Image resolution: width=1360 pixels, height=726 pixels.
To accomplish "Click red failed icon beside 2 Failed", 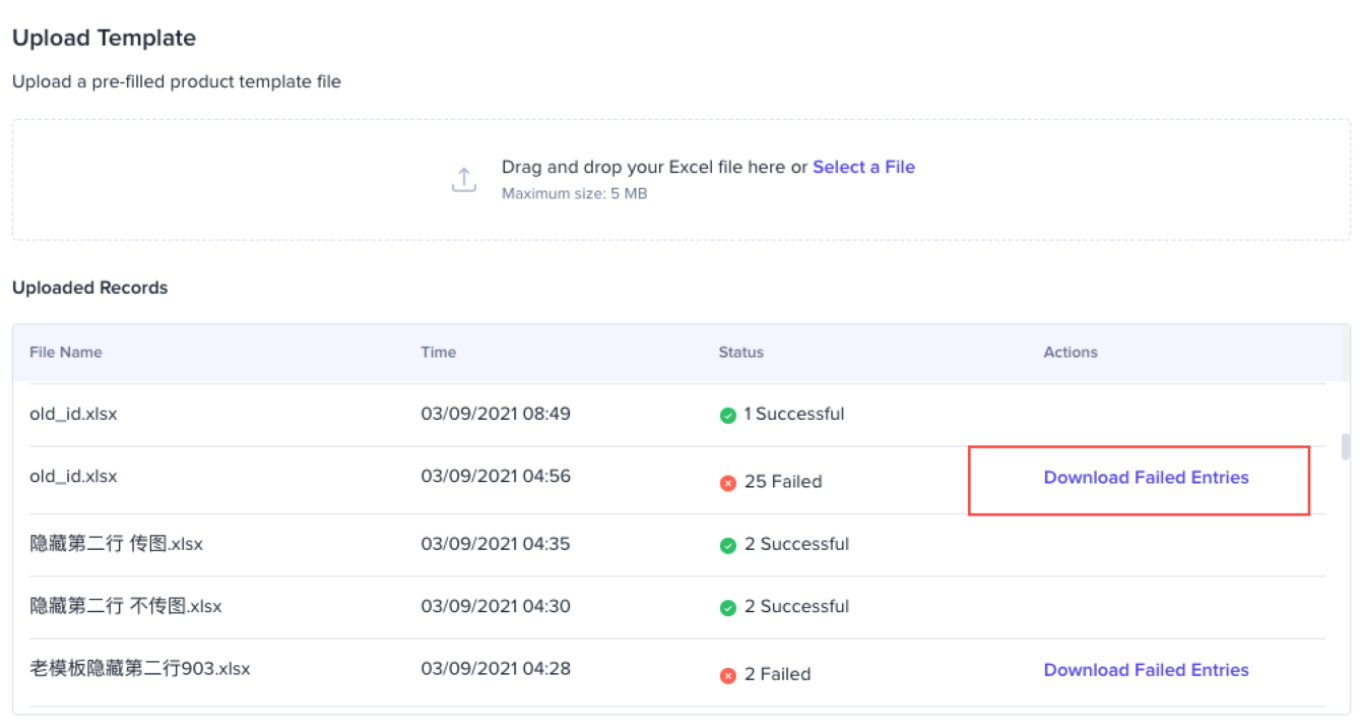I will [728, 676].
